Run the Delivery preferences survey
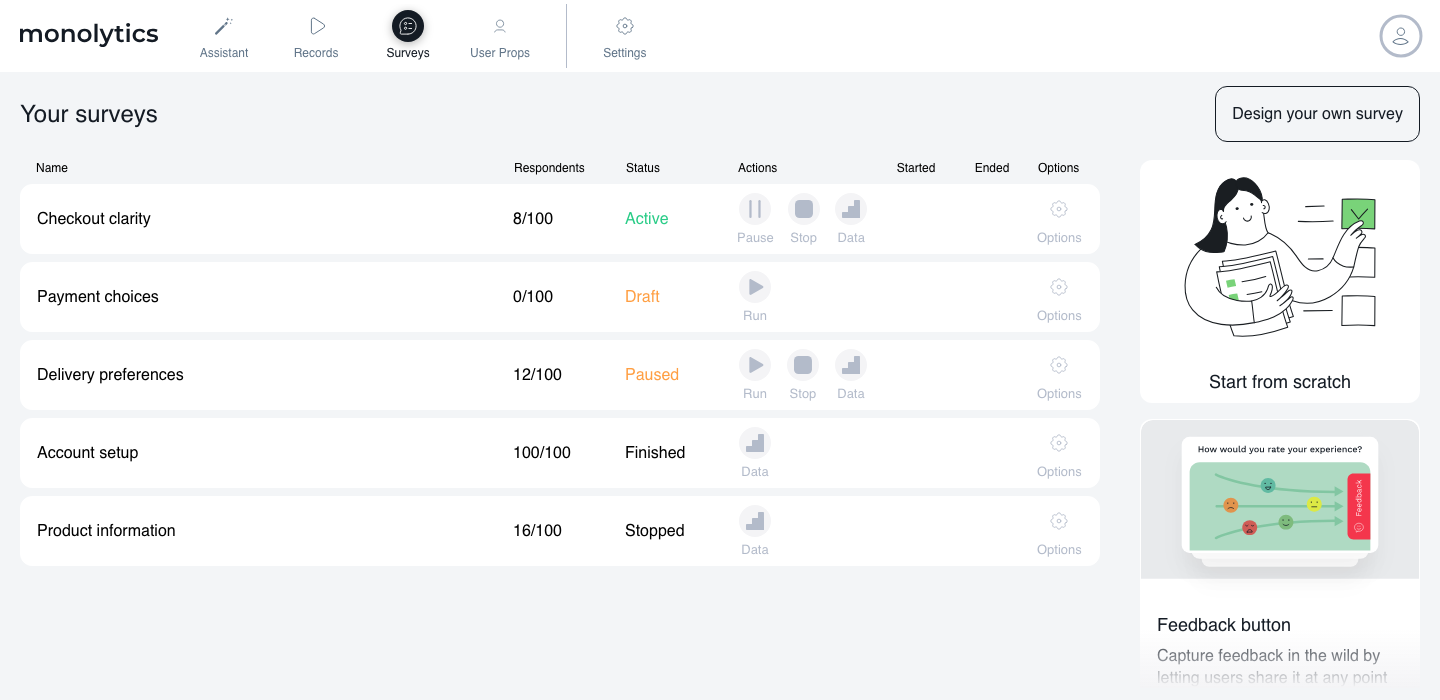The width and height of the screenshot is (1440, 700). click(x=755, y=365)
